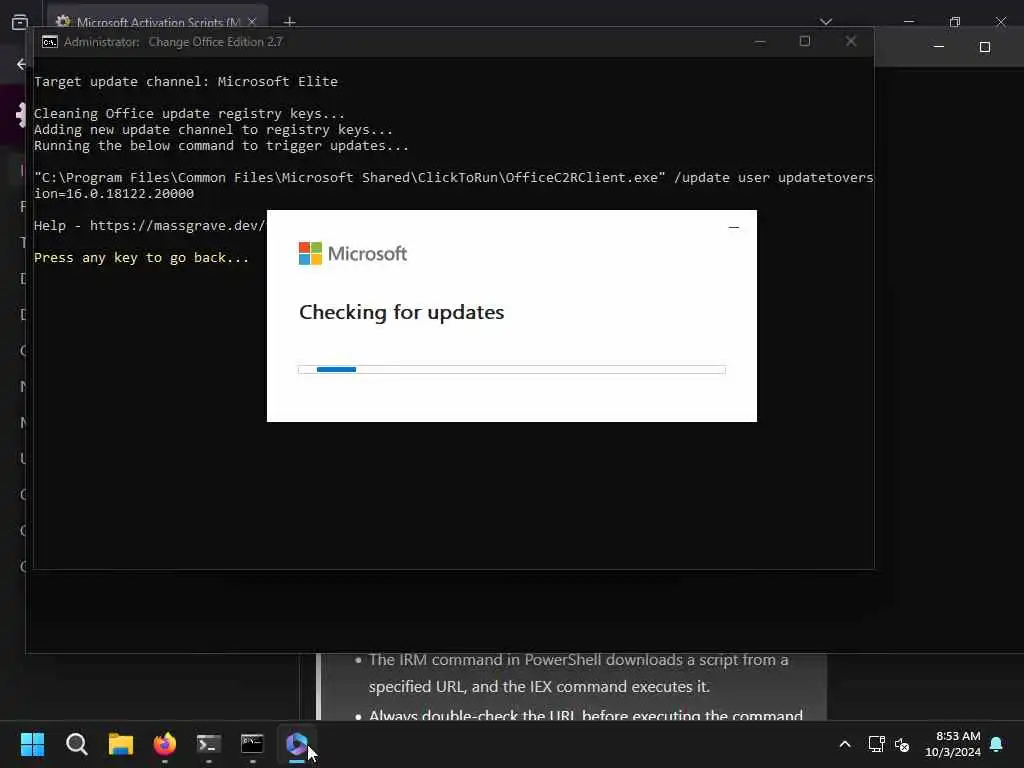The height and width of the screenshot is (768, 1024).
Task: Open the notification bell in the tray
Action: (996, 744)
